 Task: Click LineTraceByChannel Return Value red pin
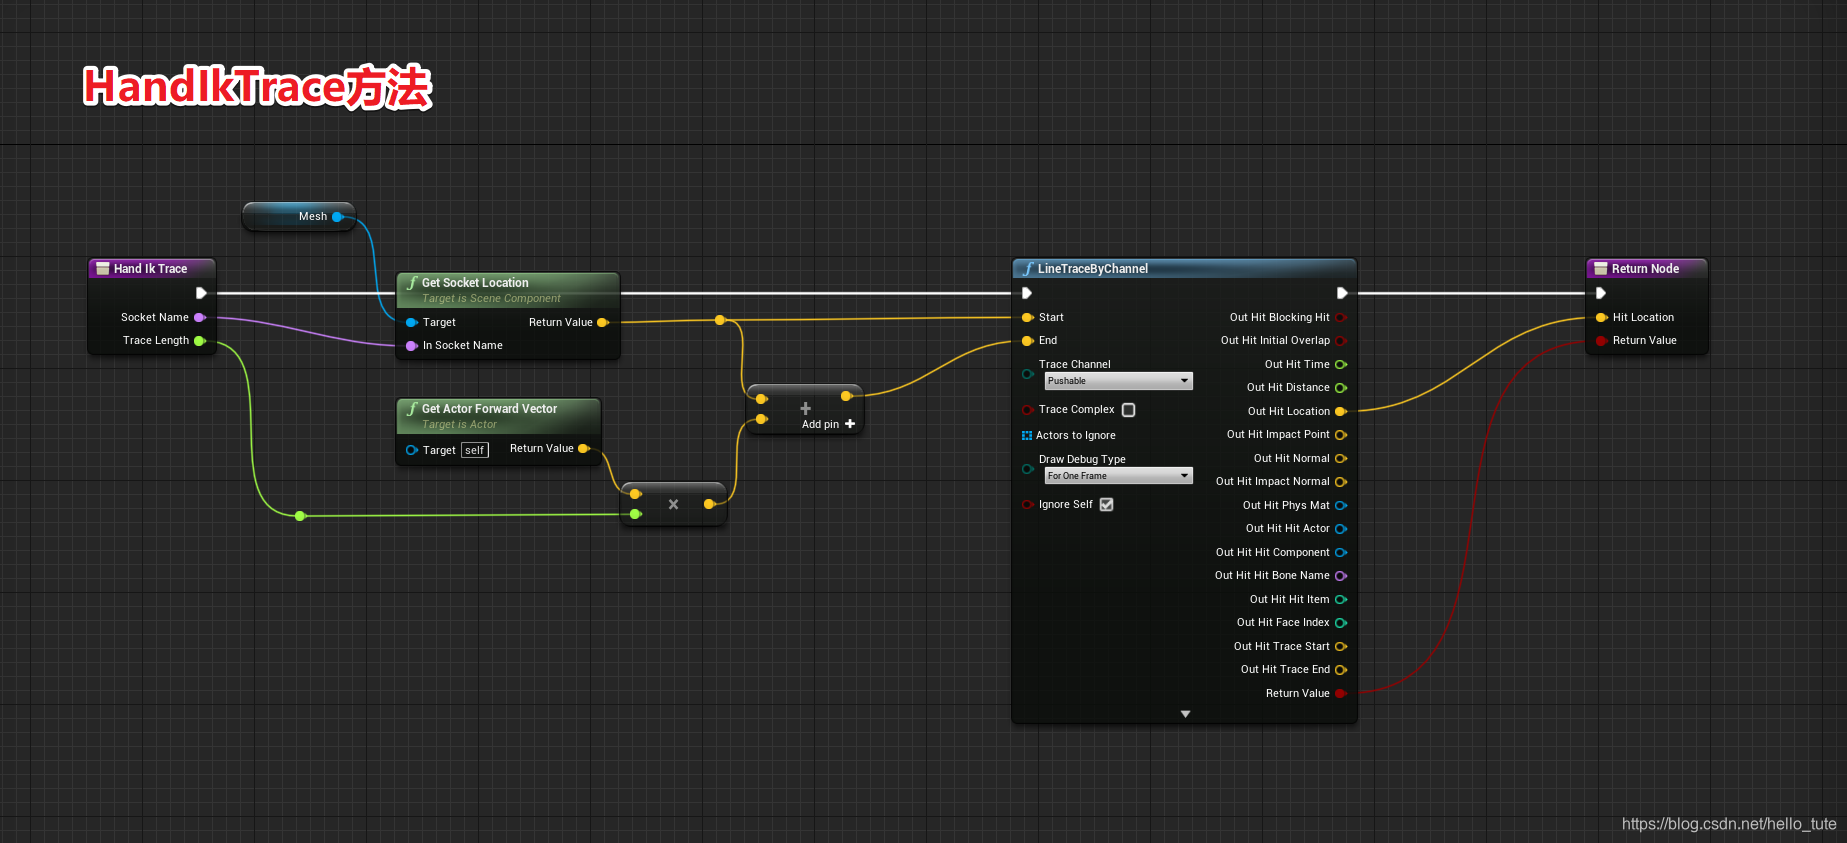(x=1341, y=693)
